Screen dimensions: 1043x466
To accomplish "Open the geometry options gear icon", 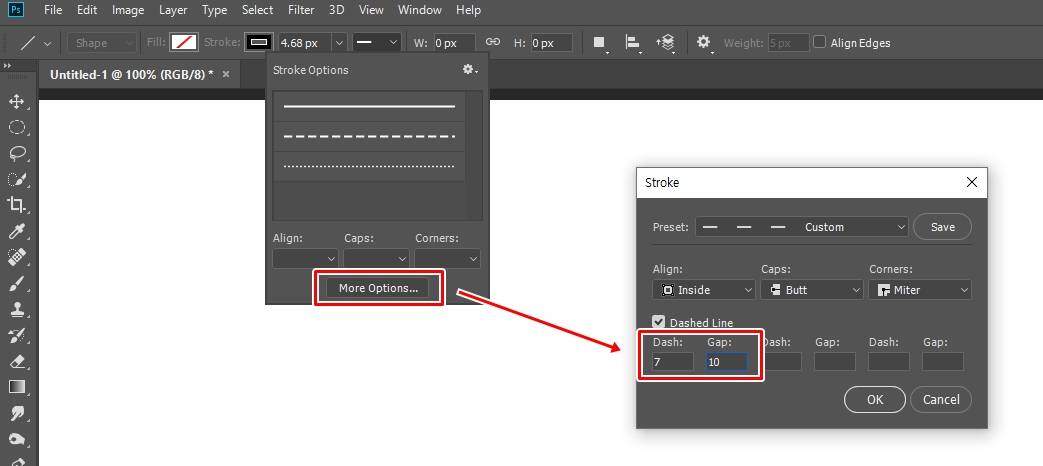I will coord(704,43).
